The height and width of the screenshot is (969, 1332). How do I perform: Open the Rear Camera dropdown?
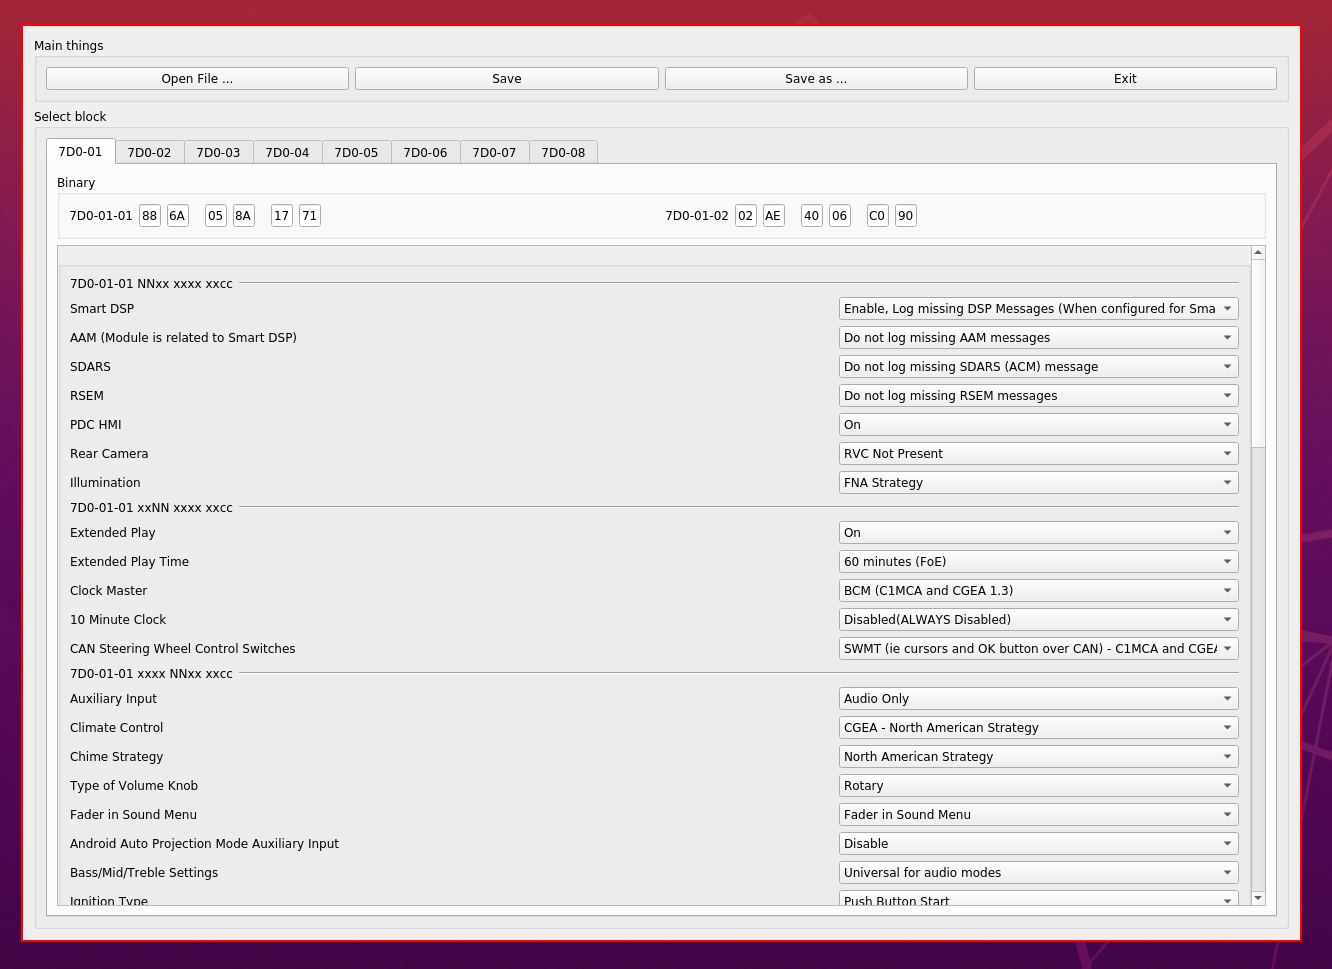point(1038,454)
